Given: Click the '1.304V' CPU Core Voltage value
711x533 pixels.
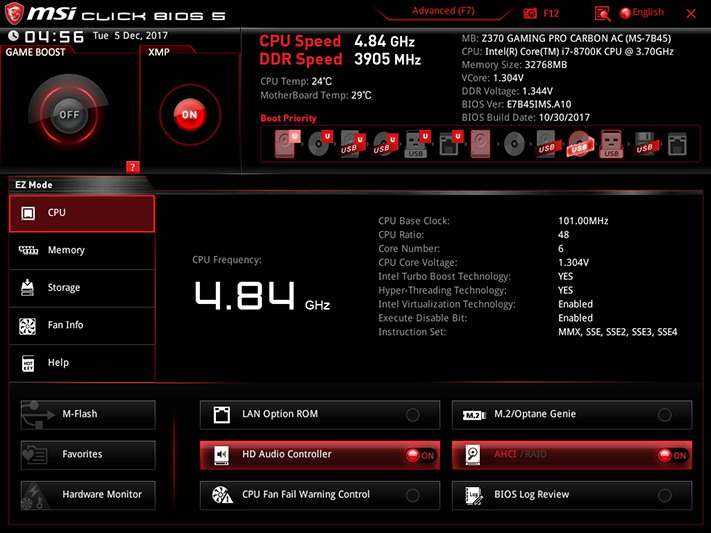Looking at the screenshot, I should coord(574,263).
